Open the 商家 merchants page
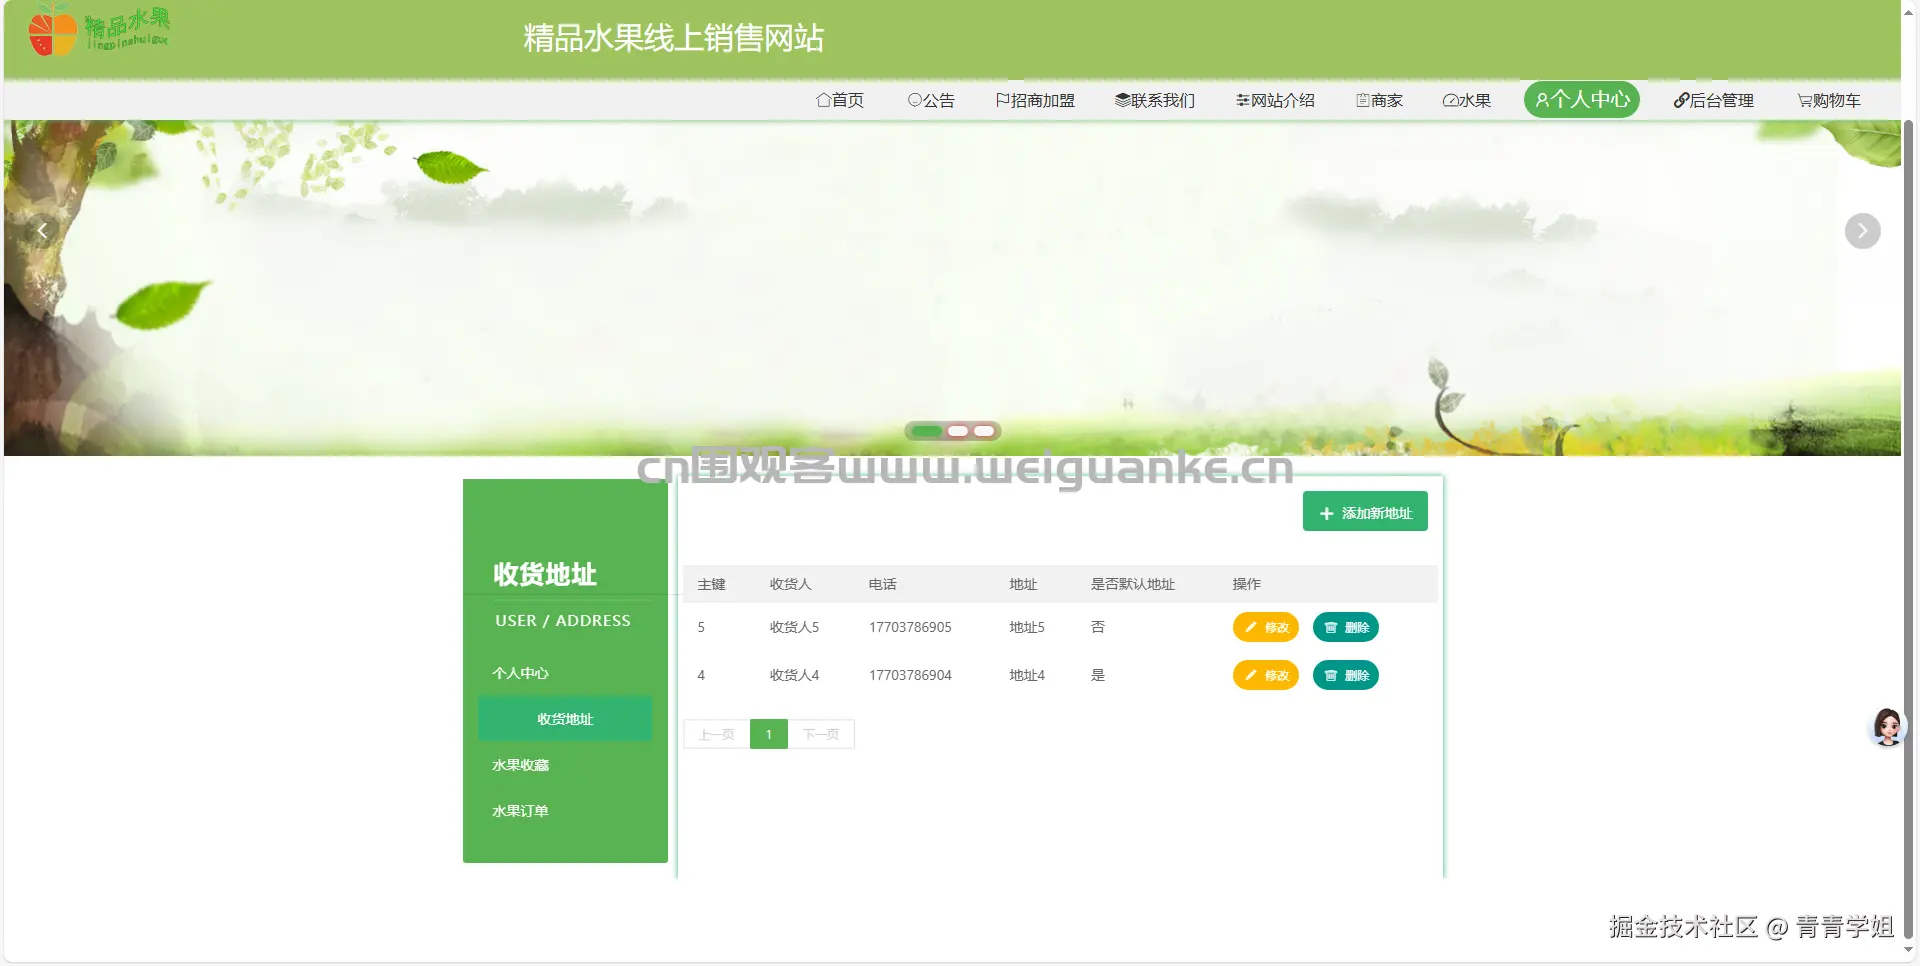 1379,100
